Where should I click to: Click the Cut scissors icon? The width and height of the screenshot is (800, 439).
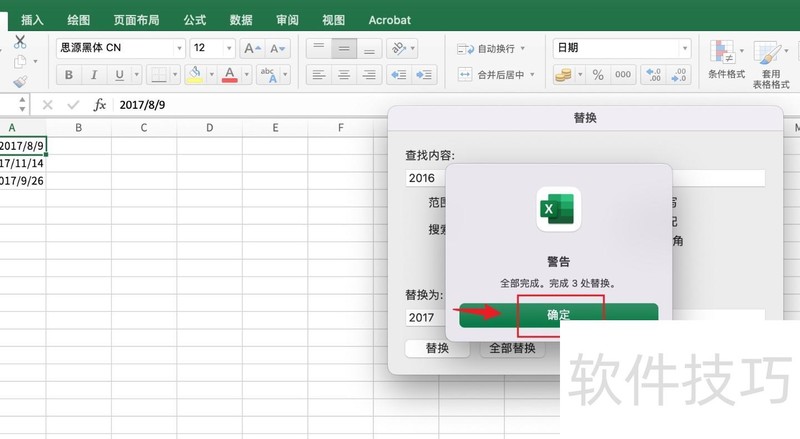tap(20, 41)
